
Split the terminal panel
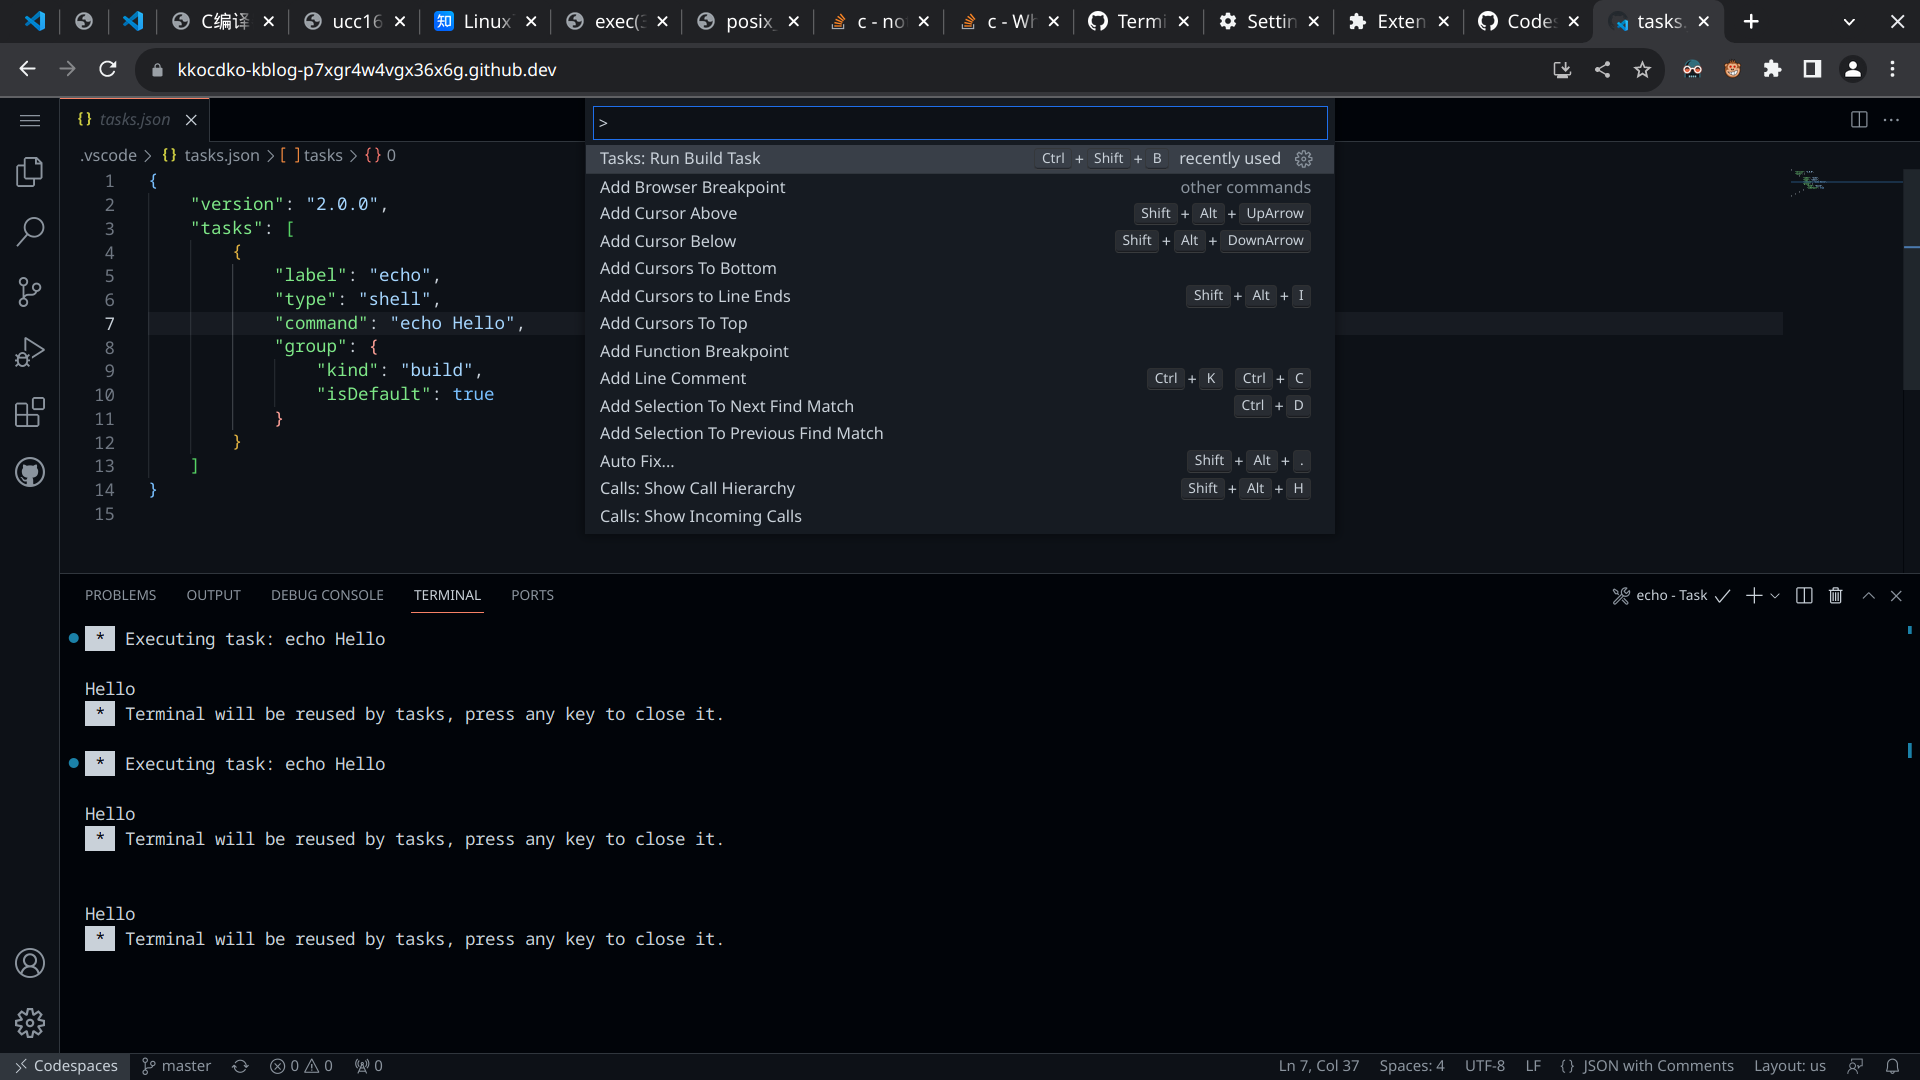click(x=1804, y=595)
